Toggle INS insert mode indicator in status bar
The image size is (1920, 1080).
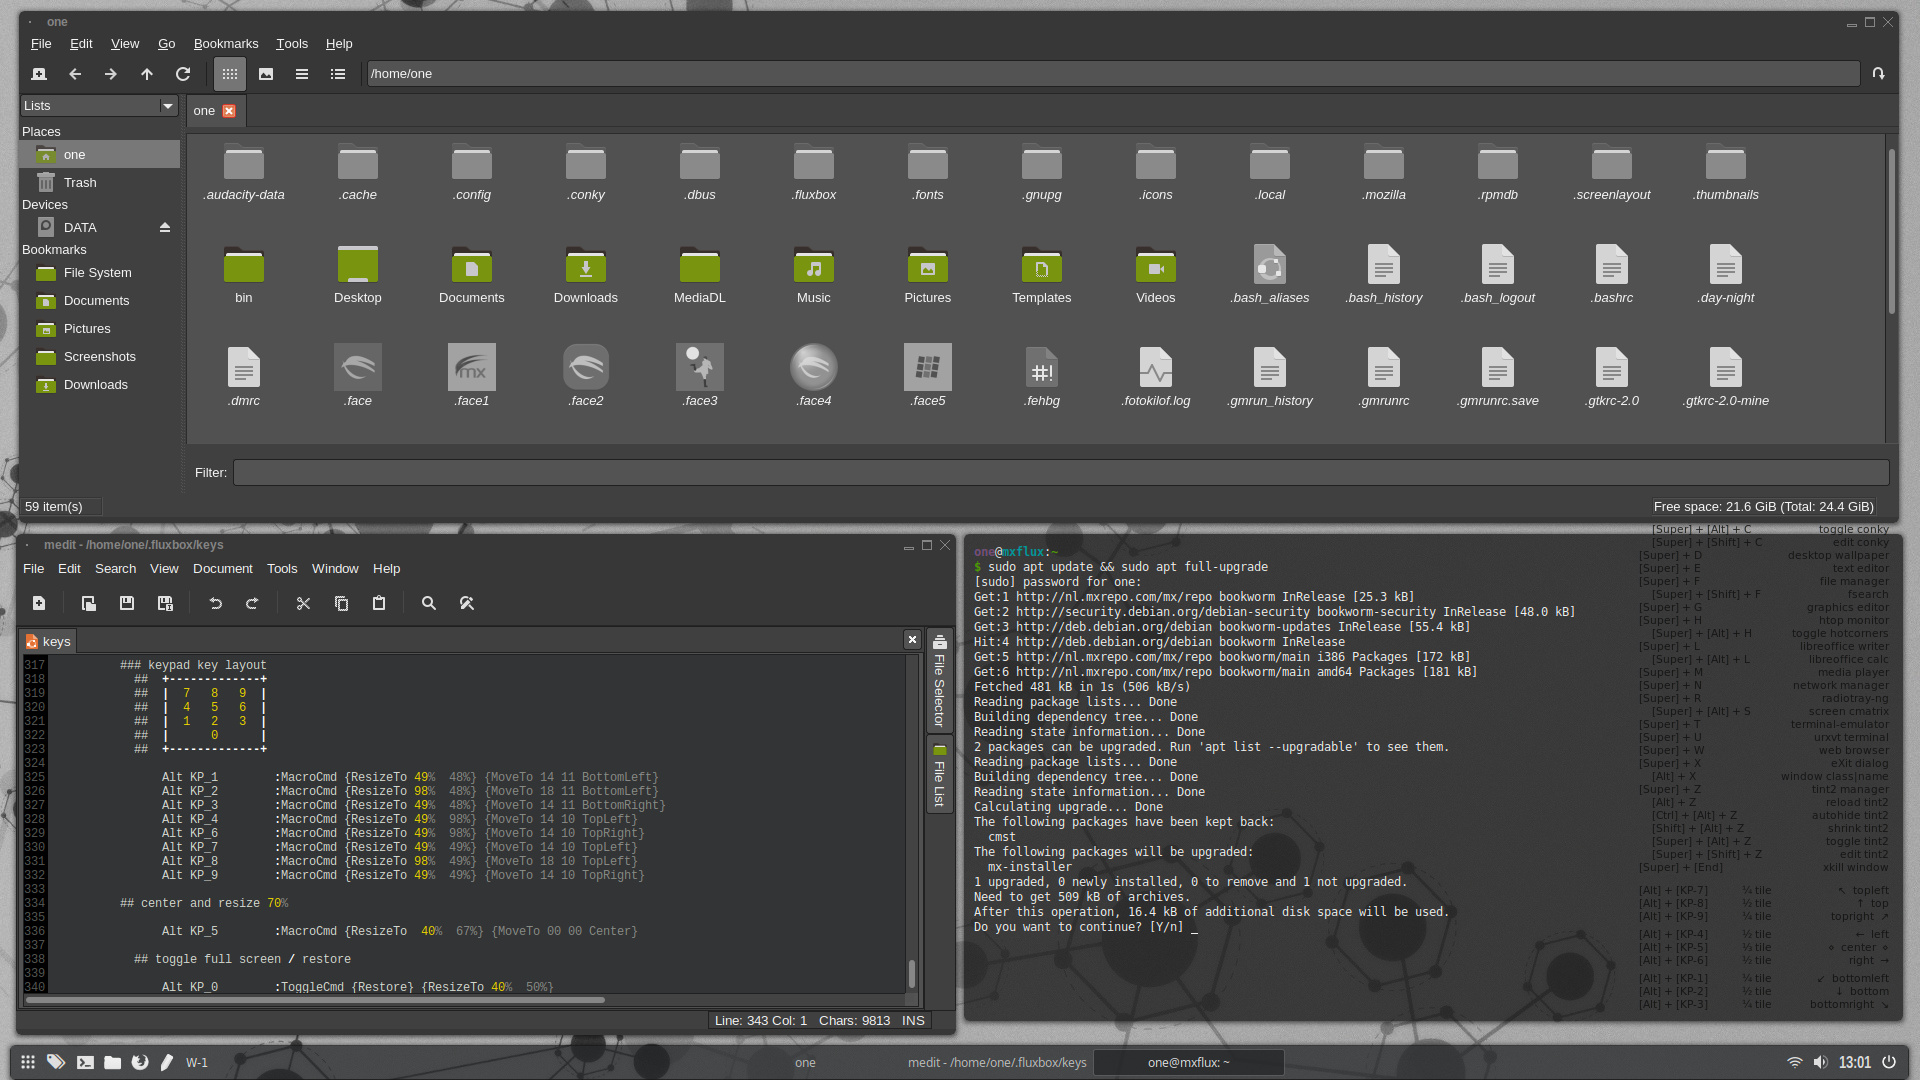coord(913,1021)
